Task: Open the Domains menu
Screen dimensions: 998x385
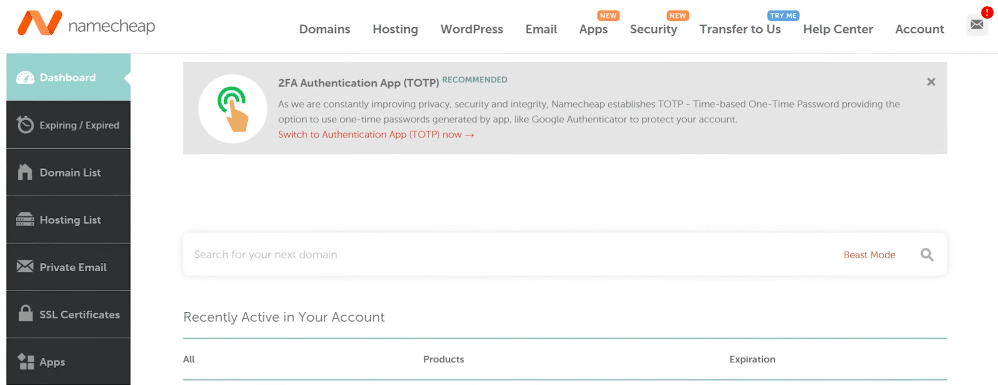Action: point(325,29)
